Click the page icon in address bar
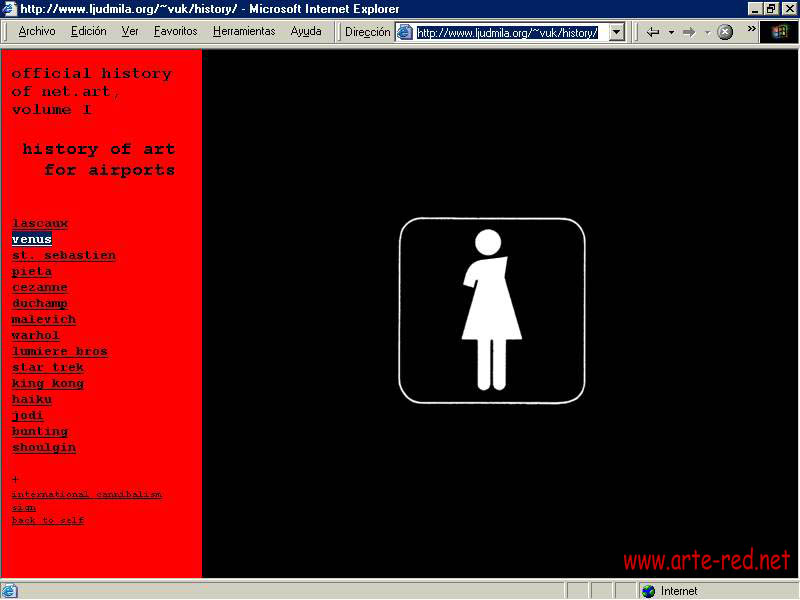This screenshot has height=600, width=800. point(405,32)
